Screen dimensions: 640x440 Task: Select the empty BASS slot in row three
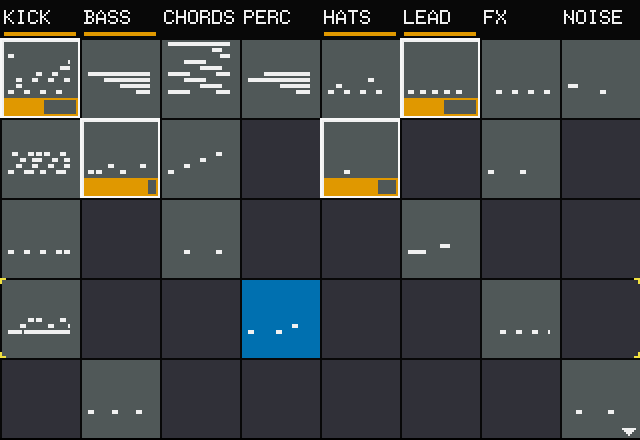pos(120,238)
